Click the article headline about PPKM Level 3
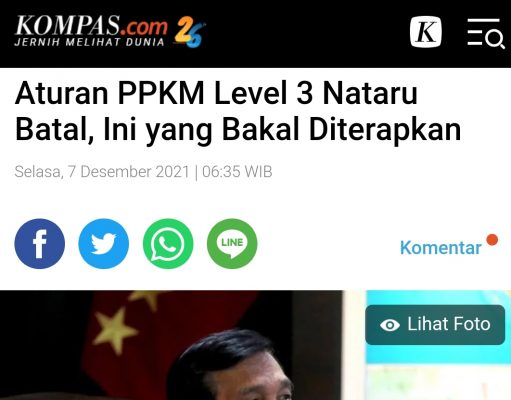Screen dimensions: 511x400 238,112
